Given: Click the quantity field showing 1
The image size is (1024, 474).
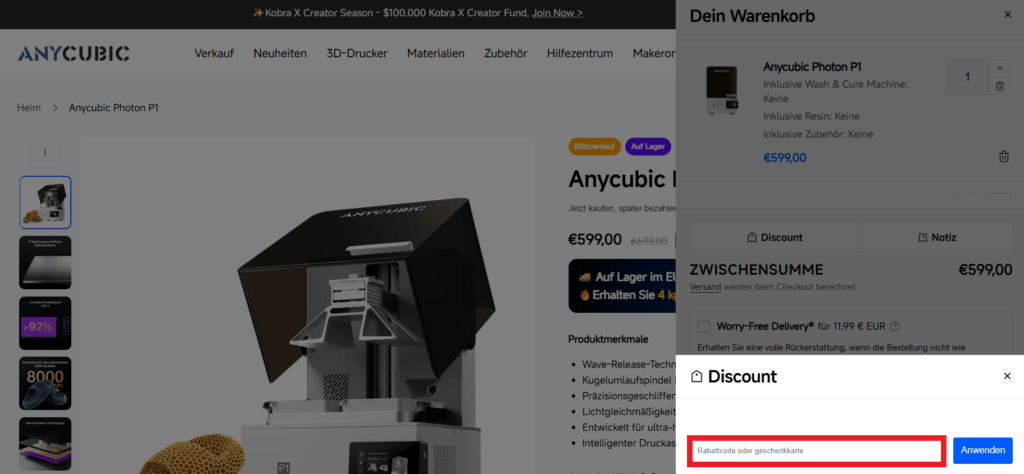Looking at the screenshot, I should coord(967,77).
